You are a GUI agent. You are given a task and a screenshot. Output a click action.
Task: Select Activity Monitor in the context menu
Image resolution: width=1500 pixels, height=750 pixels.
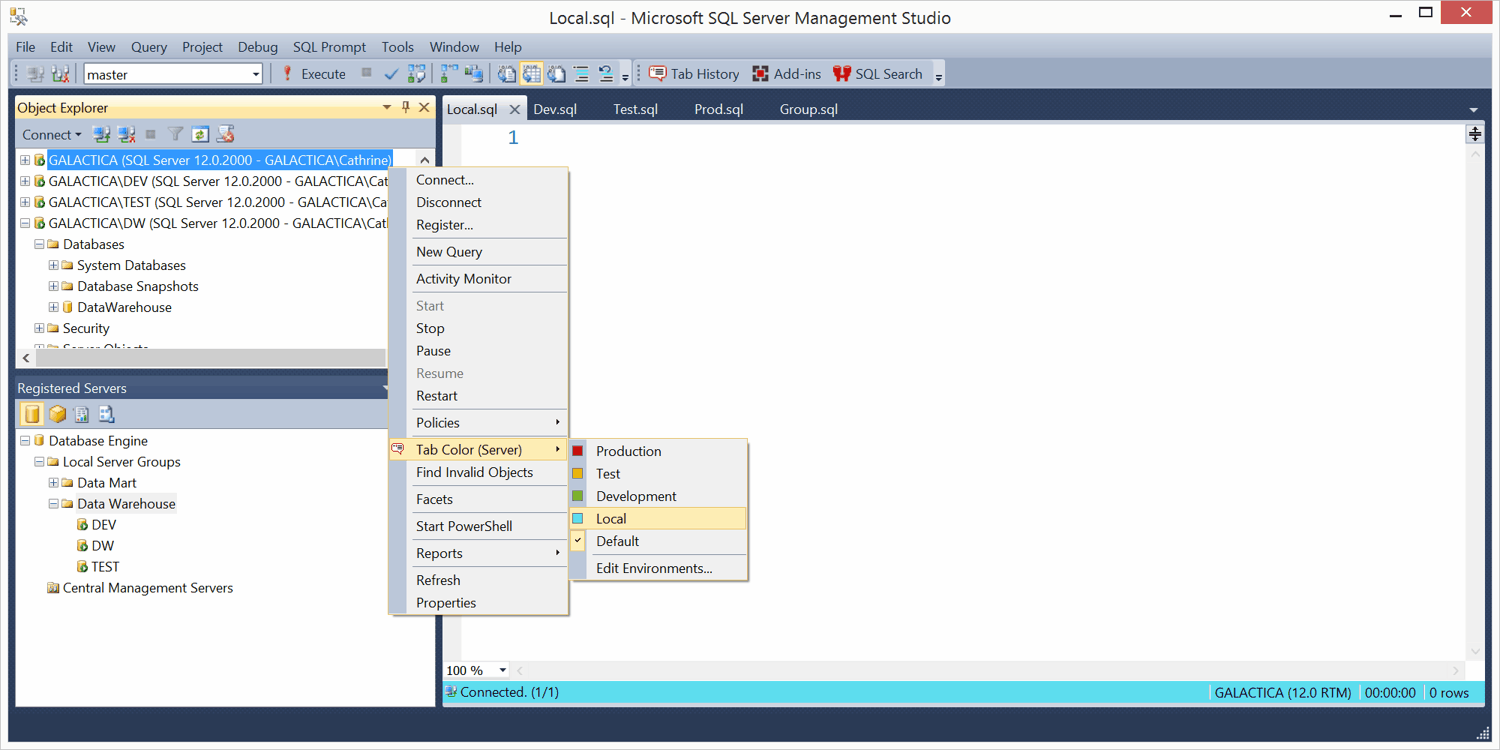pyautogui.click(x=463, y=279)
